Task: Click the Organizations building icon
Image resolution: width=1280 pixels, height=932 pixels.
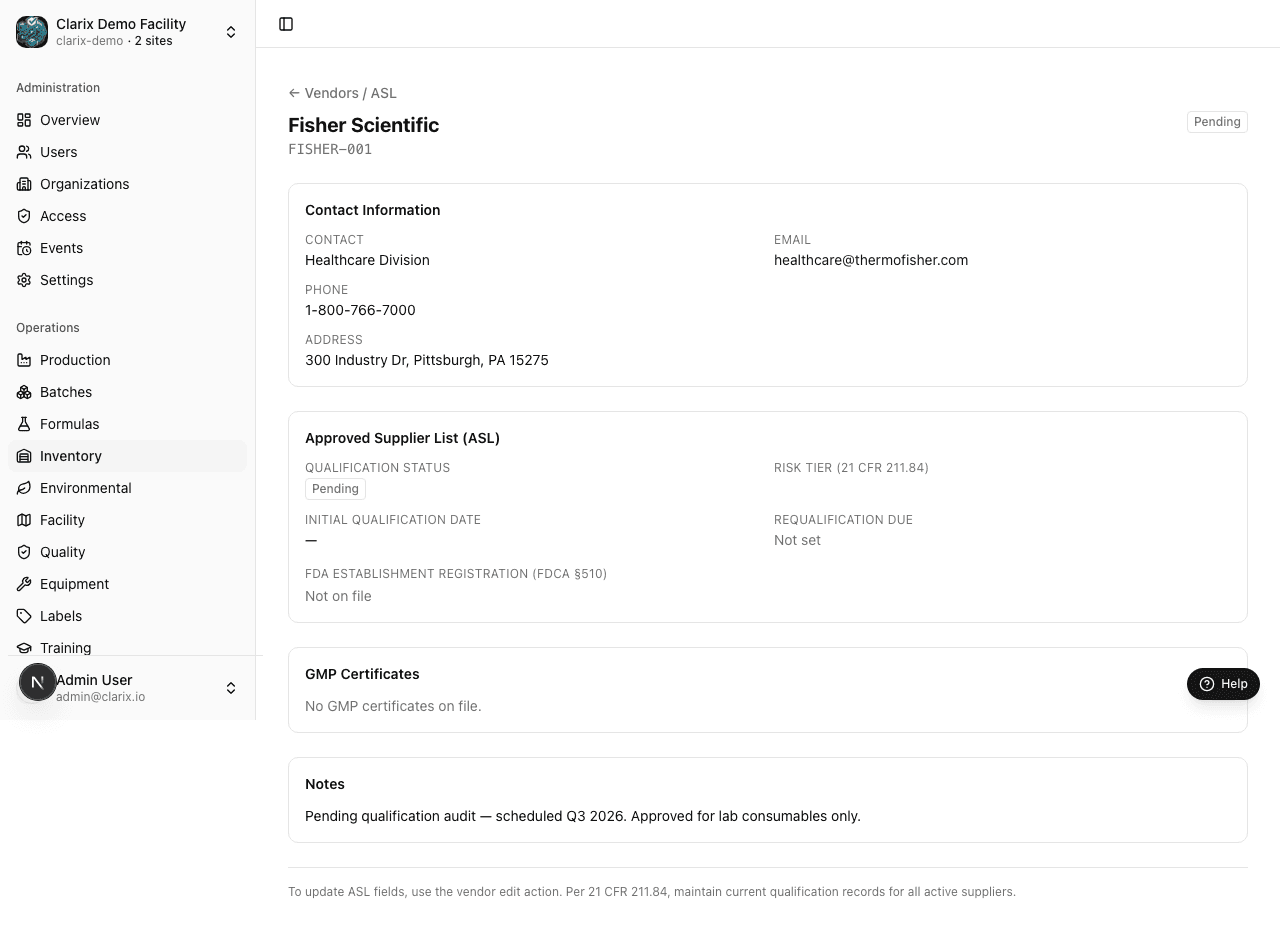Action: pyautogui.click(x=24, y=184)
